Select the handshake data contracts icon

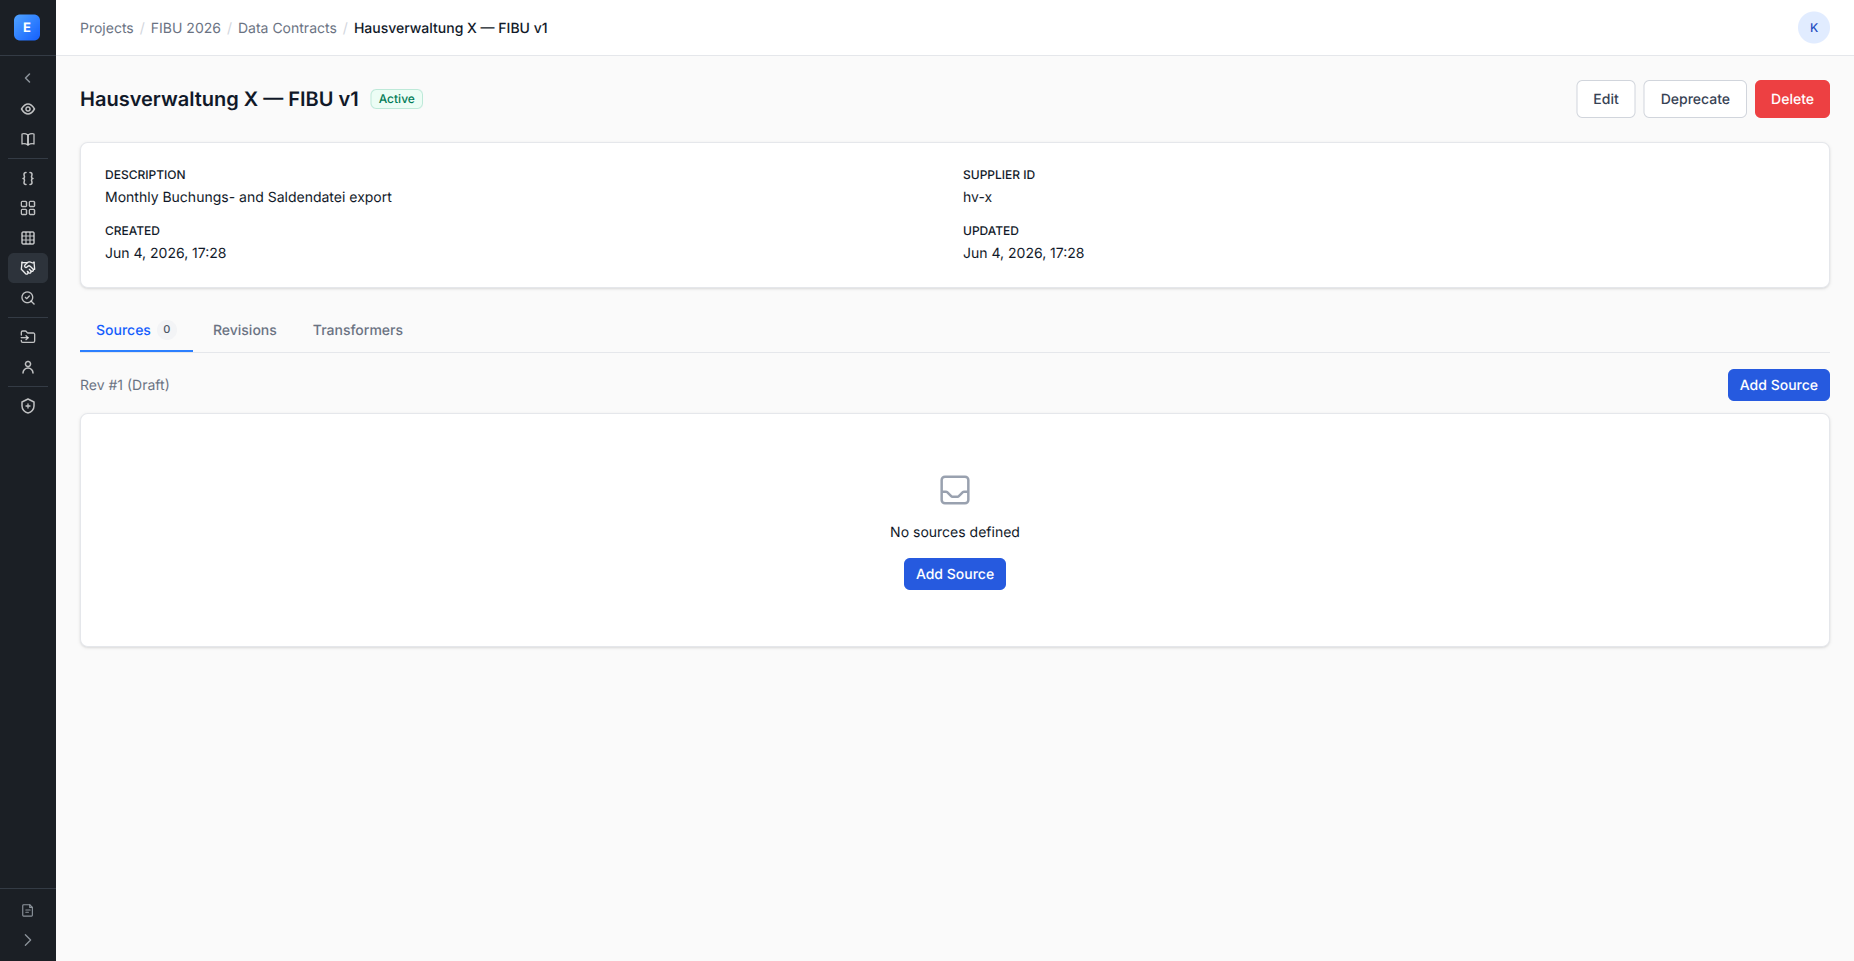(x=28, y=268)
